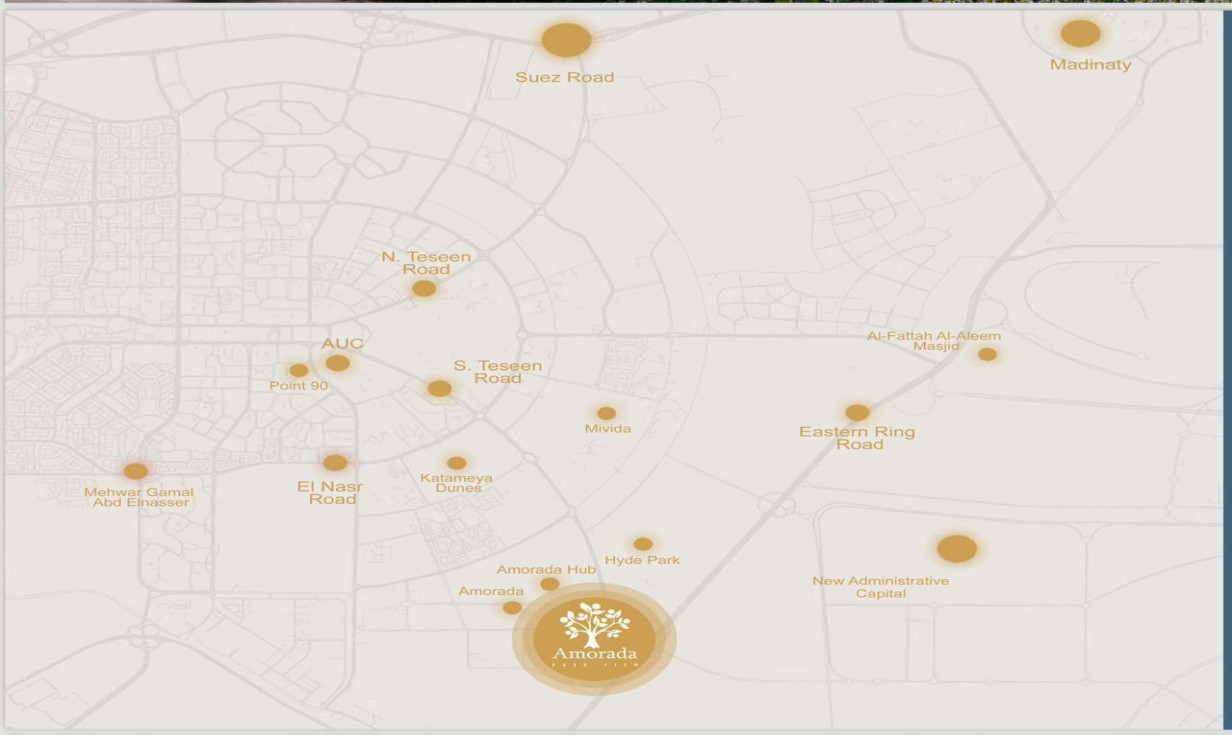
Task: Select the "Mehwar Gamal Abd Elnasser" label
Action: (140, 497)
